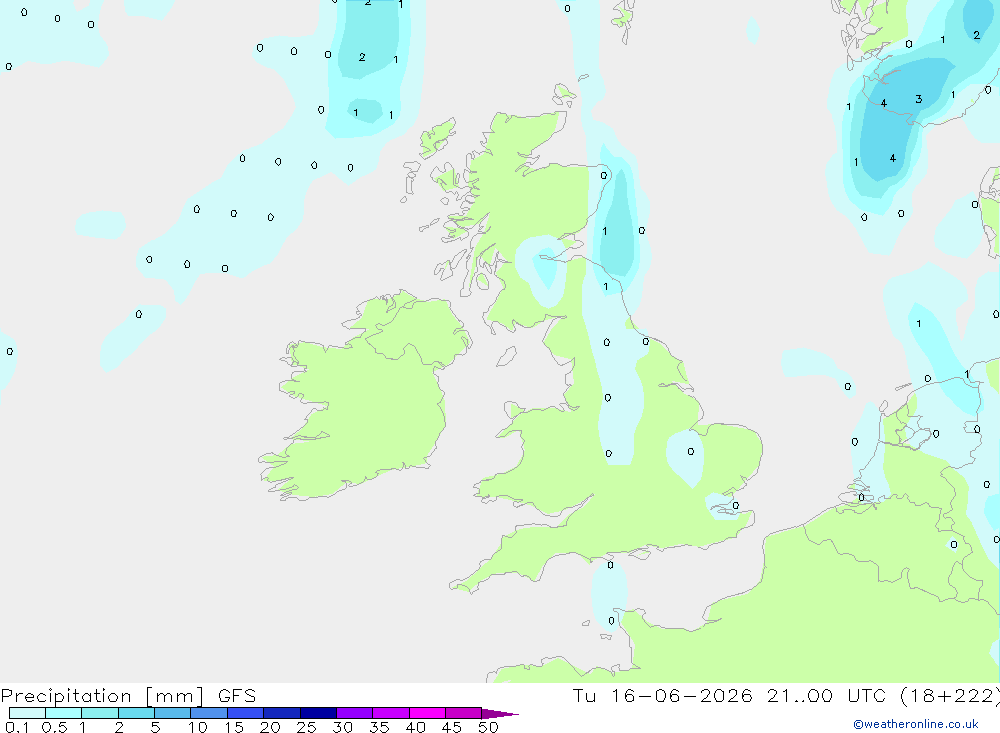Click the '25' legend scale label
1000x733 pixels.
[306, 727]
